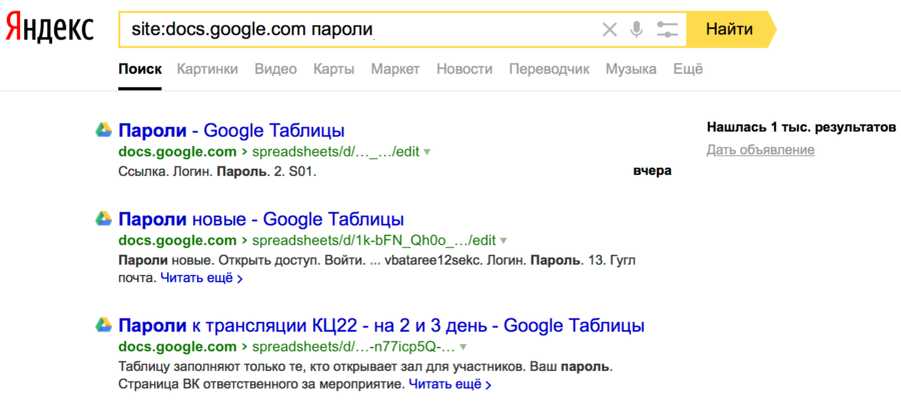Click the snippet text containing vbataree12sekc
Screen dimensions: 901x406
(x=377, y=269)
